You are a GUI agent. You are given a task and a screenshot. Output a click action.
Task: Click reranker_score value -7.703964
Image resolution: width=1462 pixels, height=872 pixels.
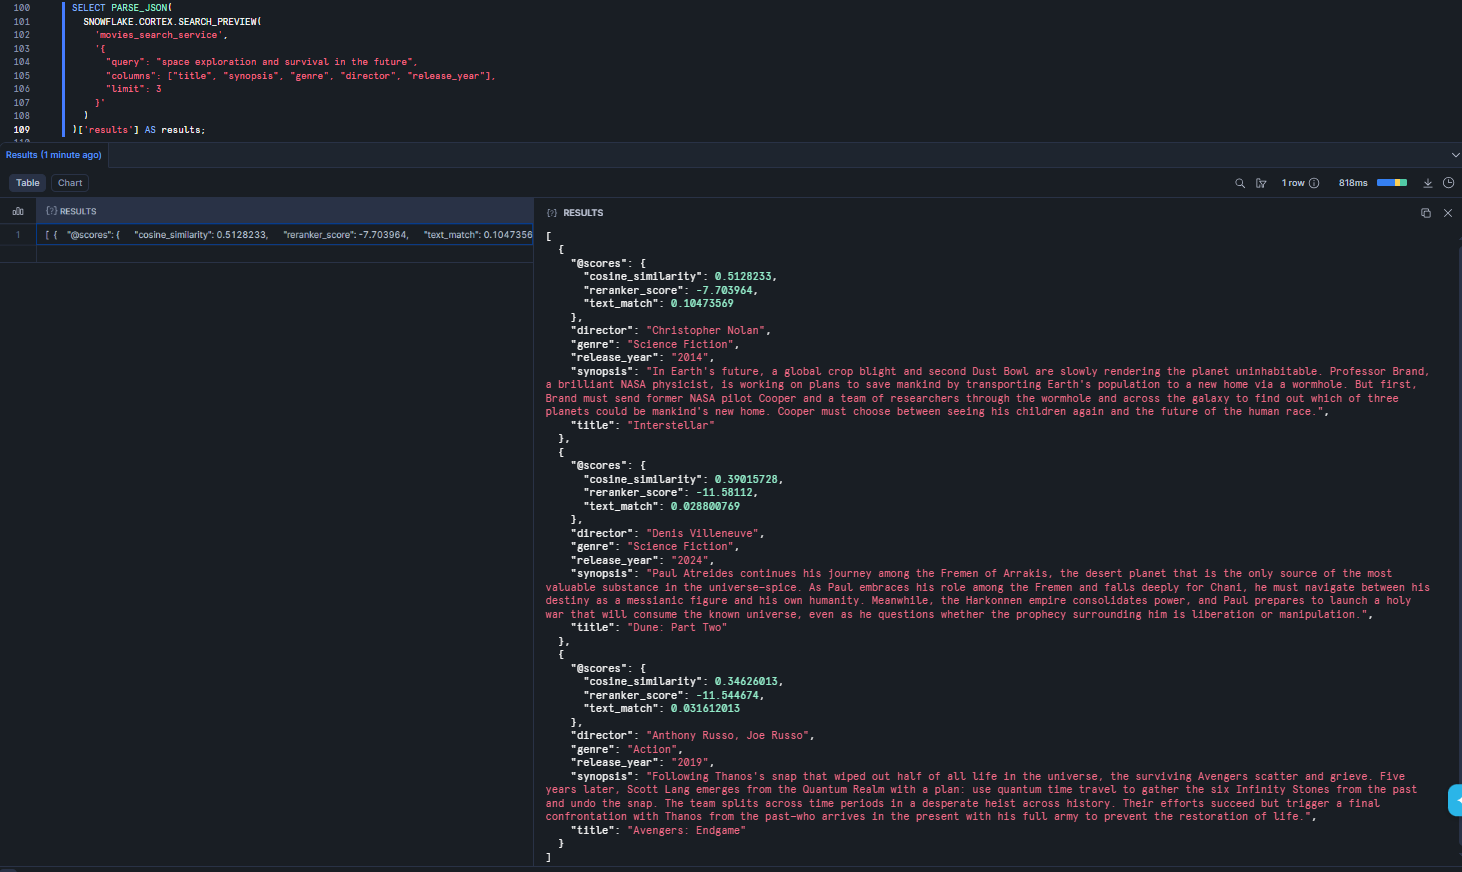pos(725,291)
